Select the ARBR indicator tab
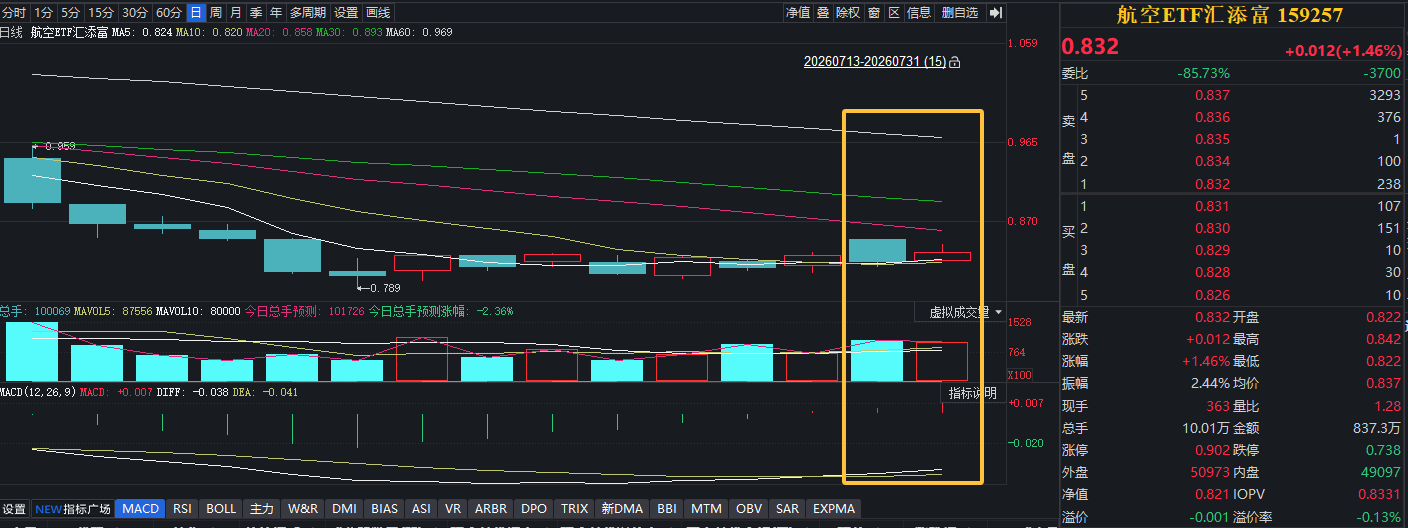 [491, 509]
